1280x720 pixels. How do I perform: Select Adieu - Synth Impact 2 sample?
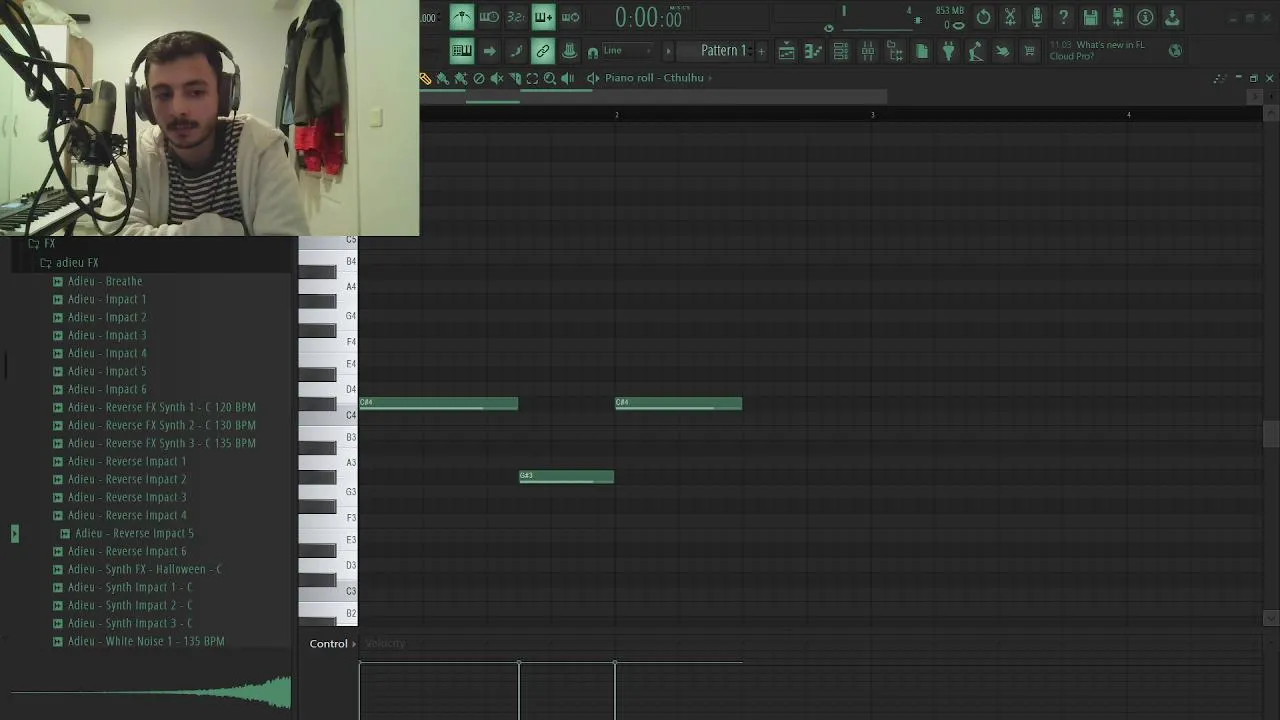pyautogui.click(x=130, y=605)
